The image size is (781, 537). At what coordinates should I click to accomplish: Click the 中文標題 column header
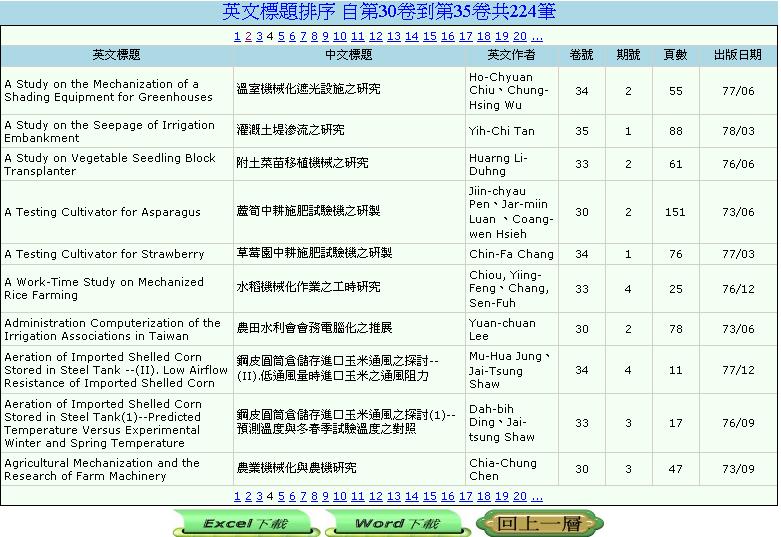[x=349, y=55]
